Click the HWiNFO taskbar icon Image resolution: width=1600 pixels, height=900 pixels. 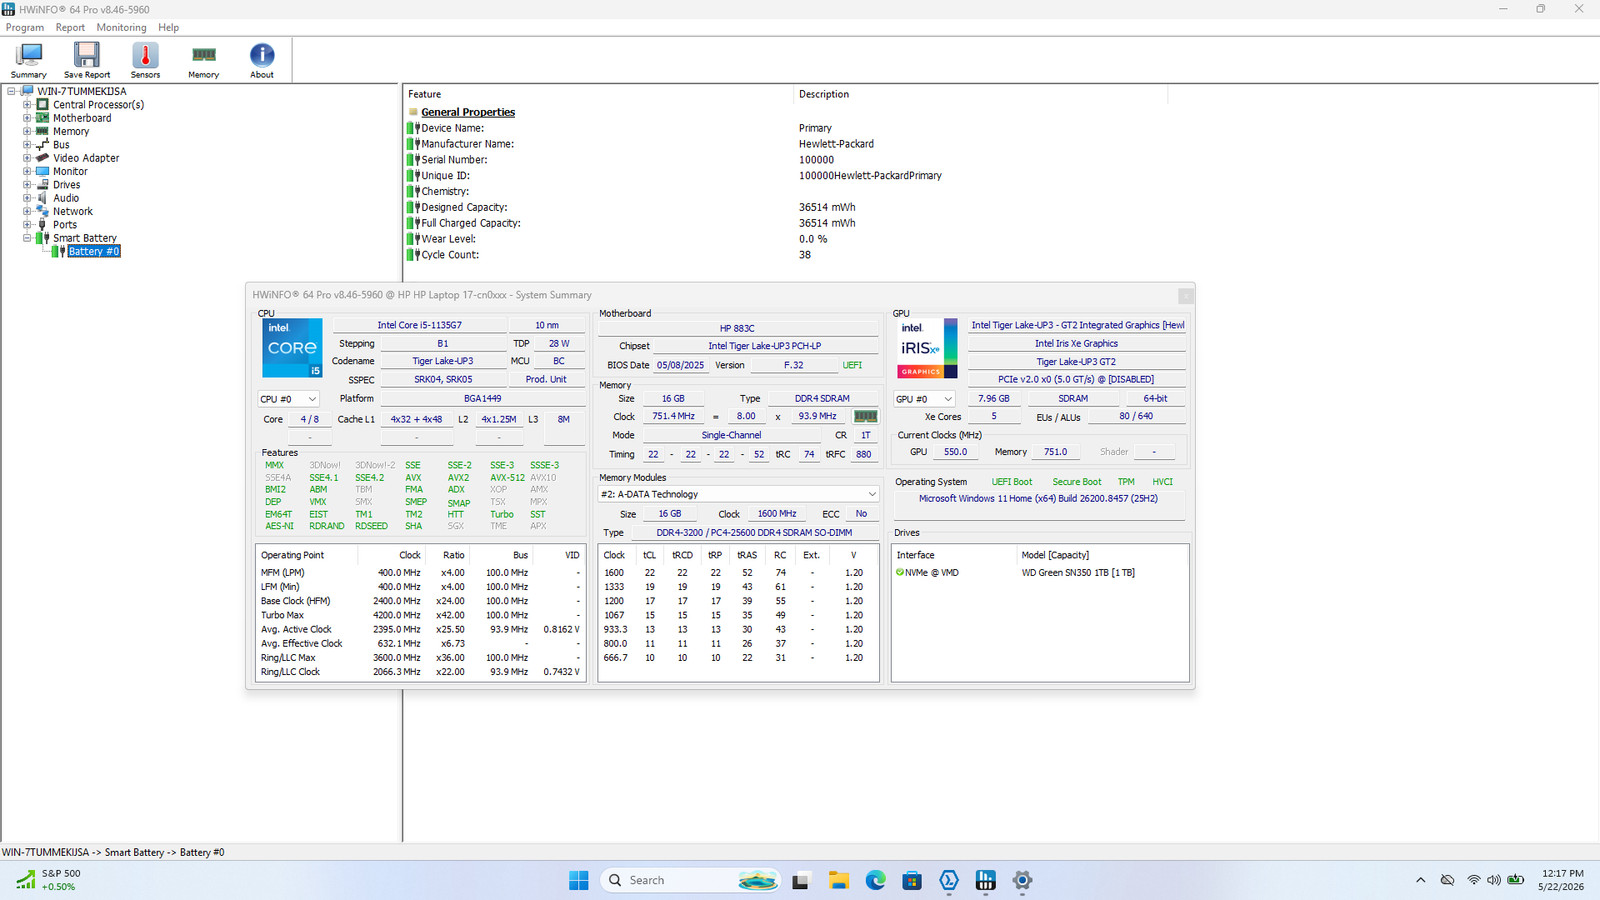click(986, 880)
